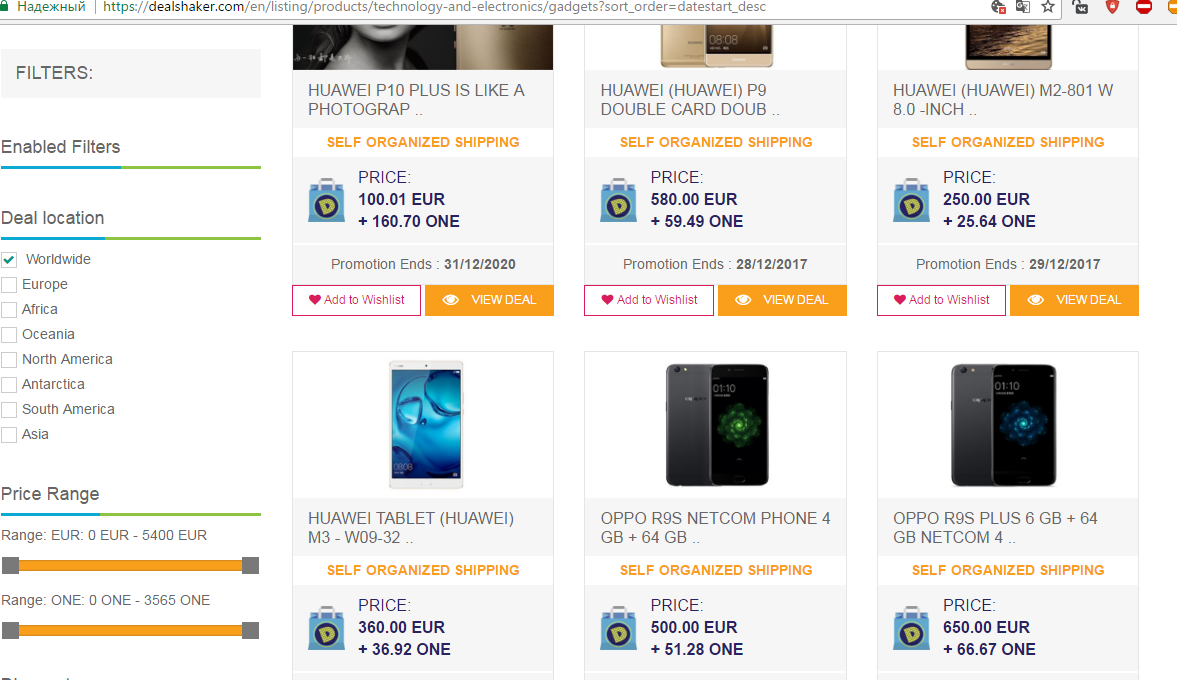Tick the North America checkbox
The height and width of the screenshot is (680, 1177).
coord(9,360)
